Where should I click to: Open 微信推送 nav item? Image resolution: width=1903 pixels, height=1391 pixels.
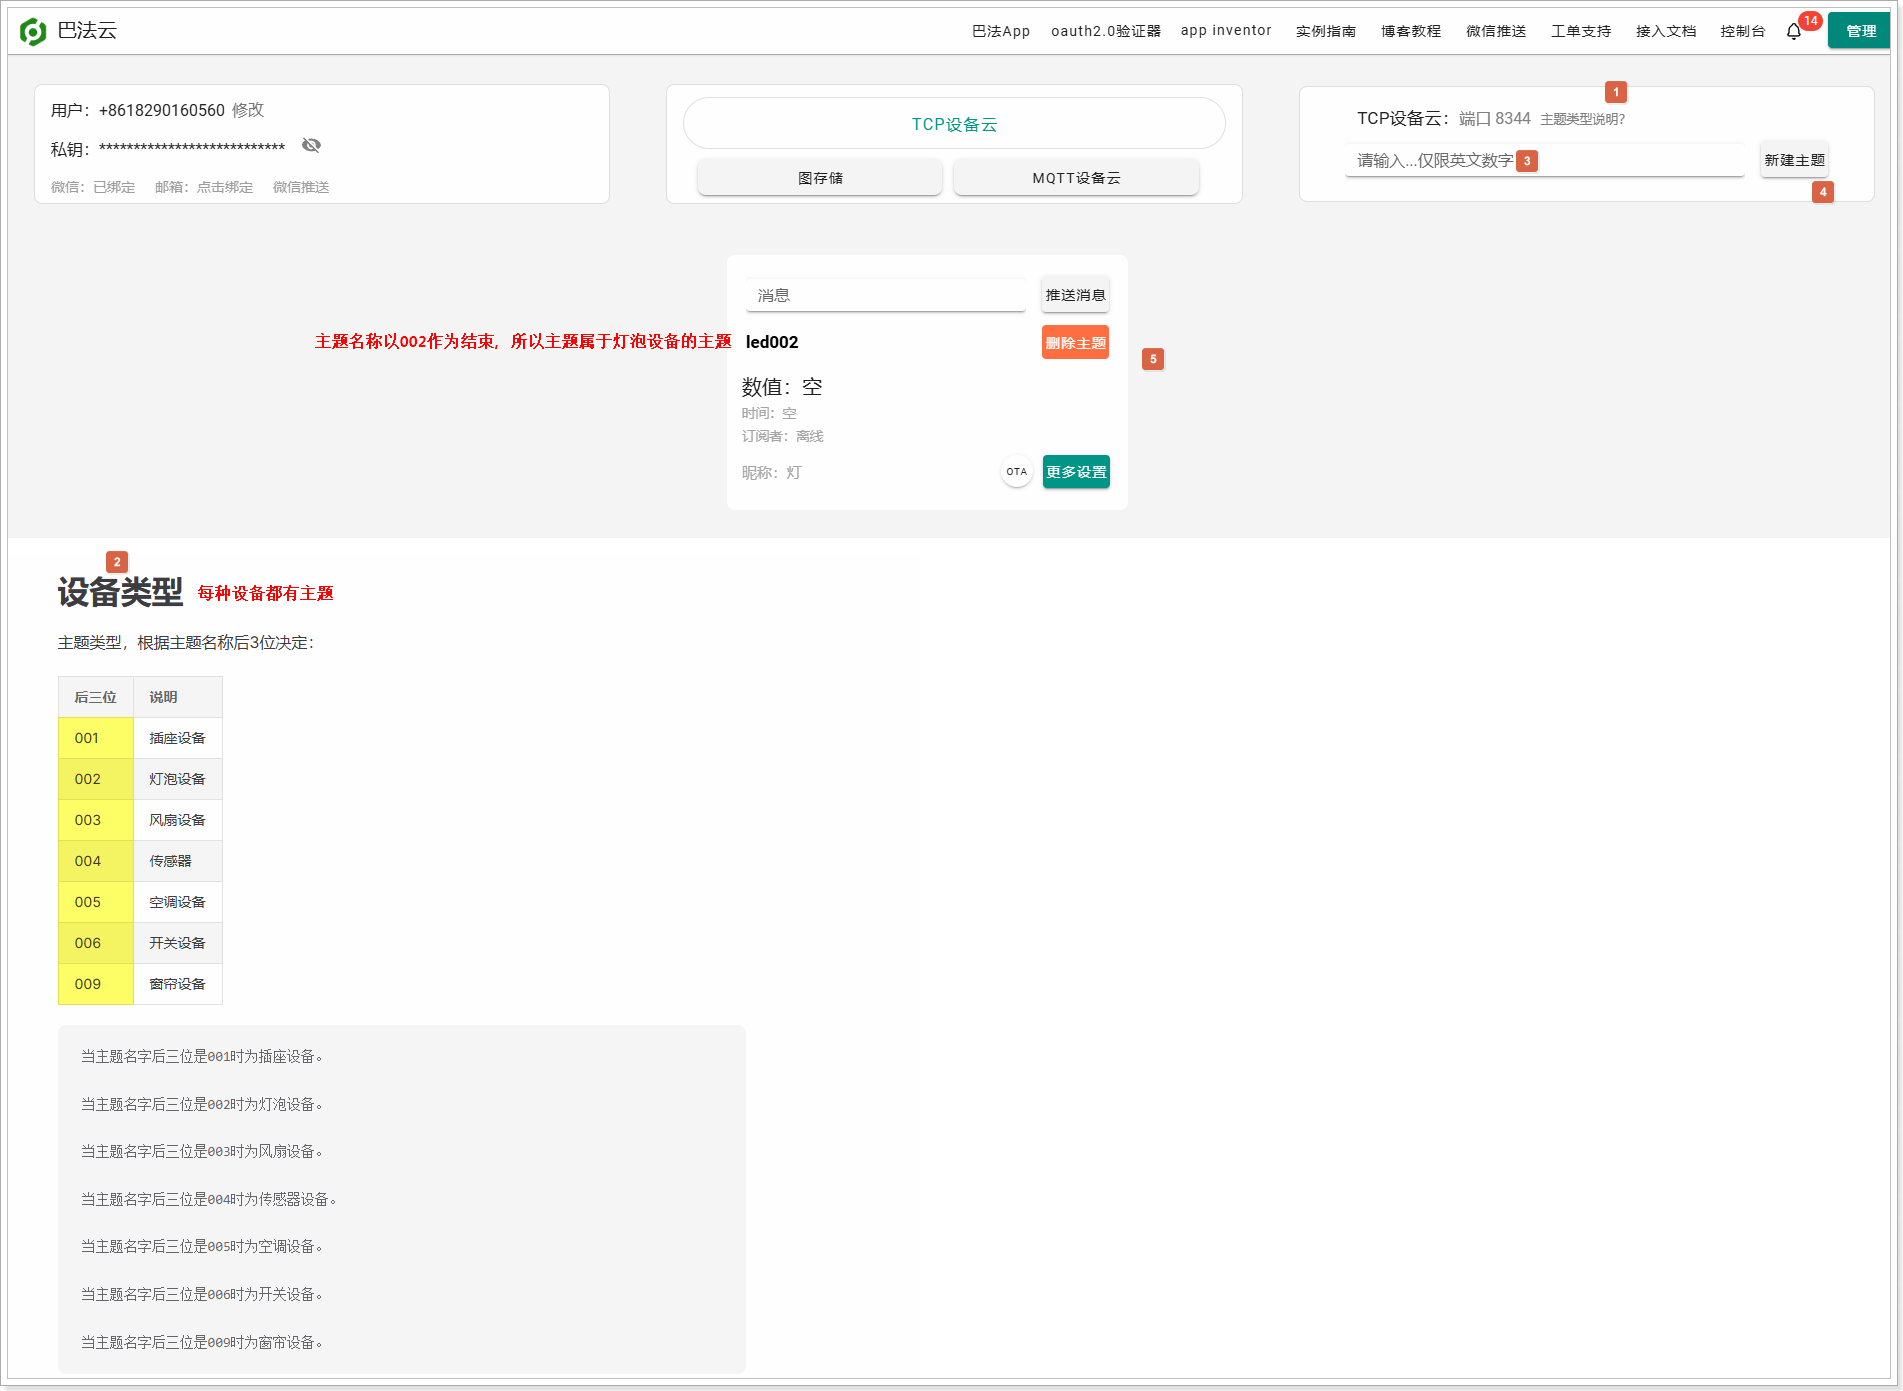(x=1496, y=31)
